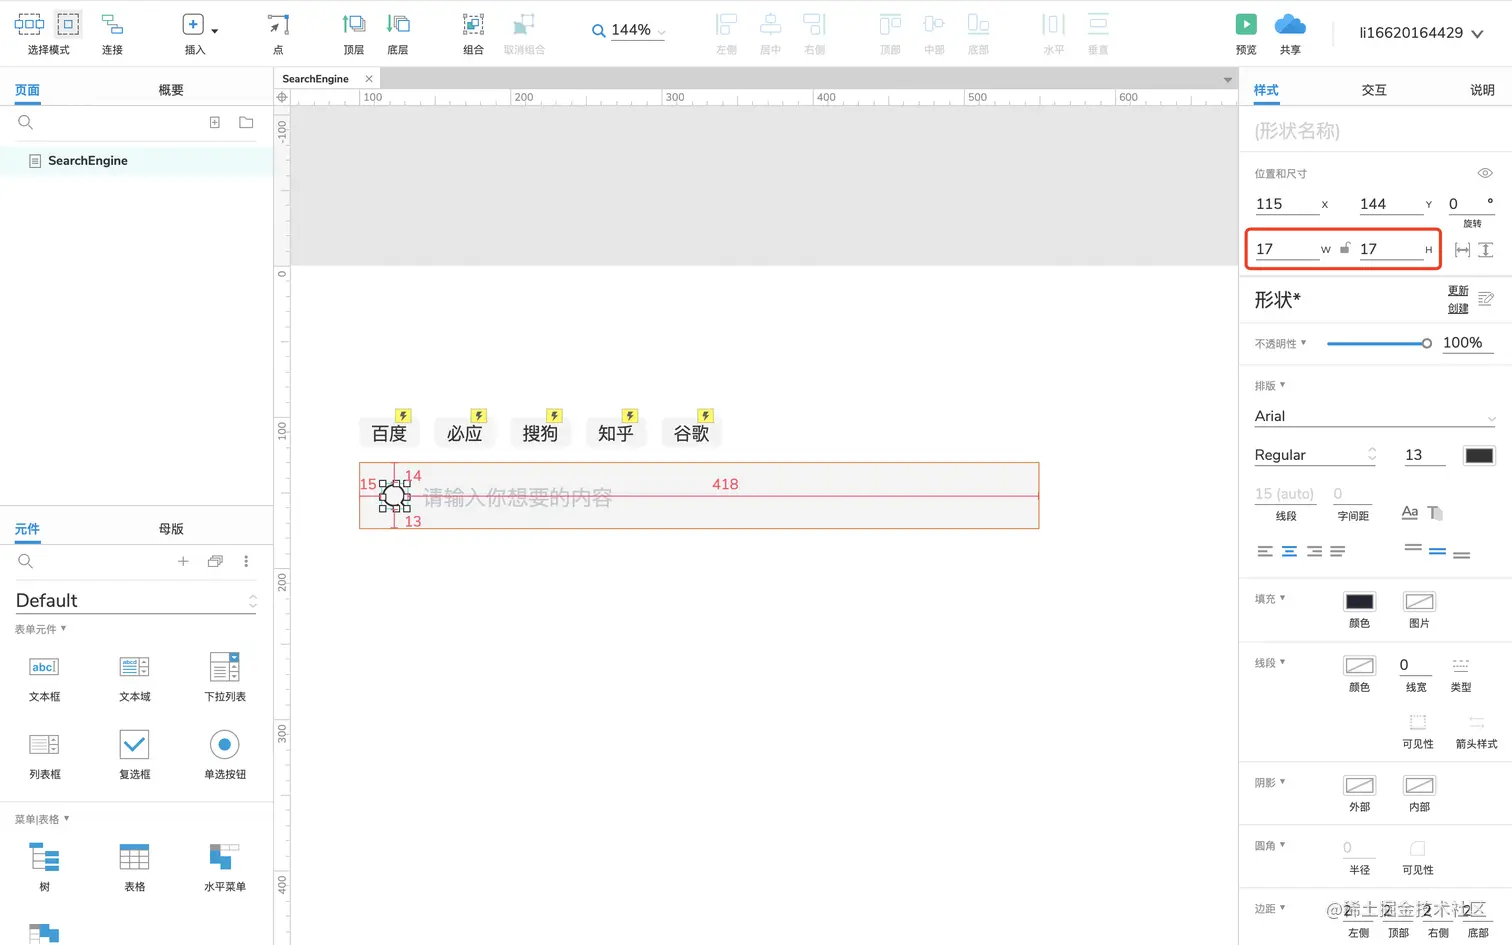Switch to the 母版 masters tab
1512x945 pixels.
(x=171, y=529)
